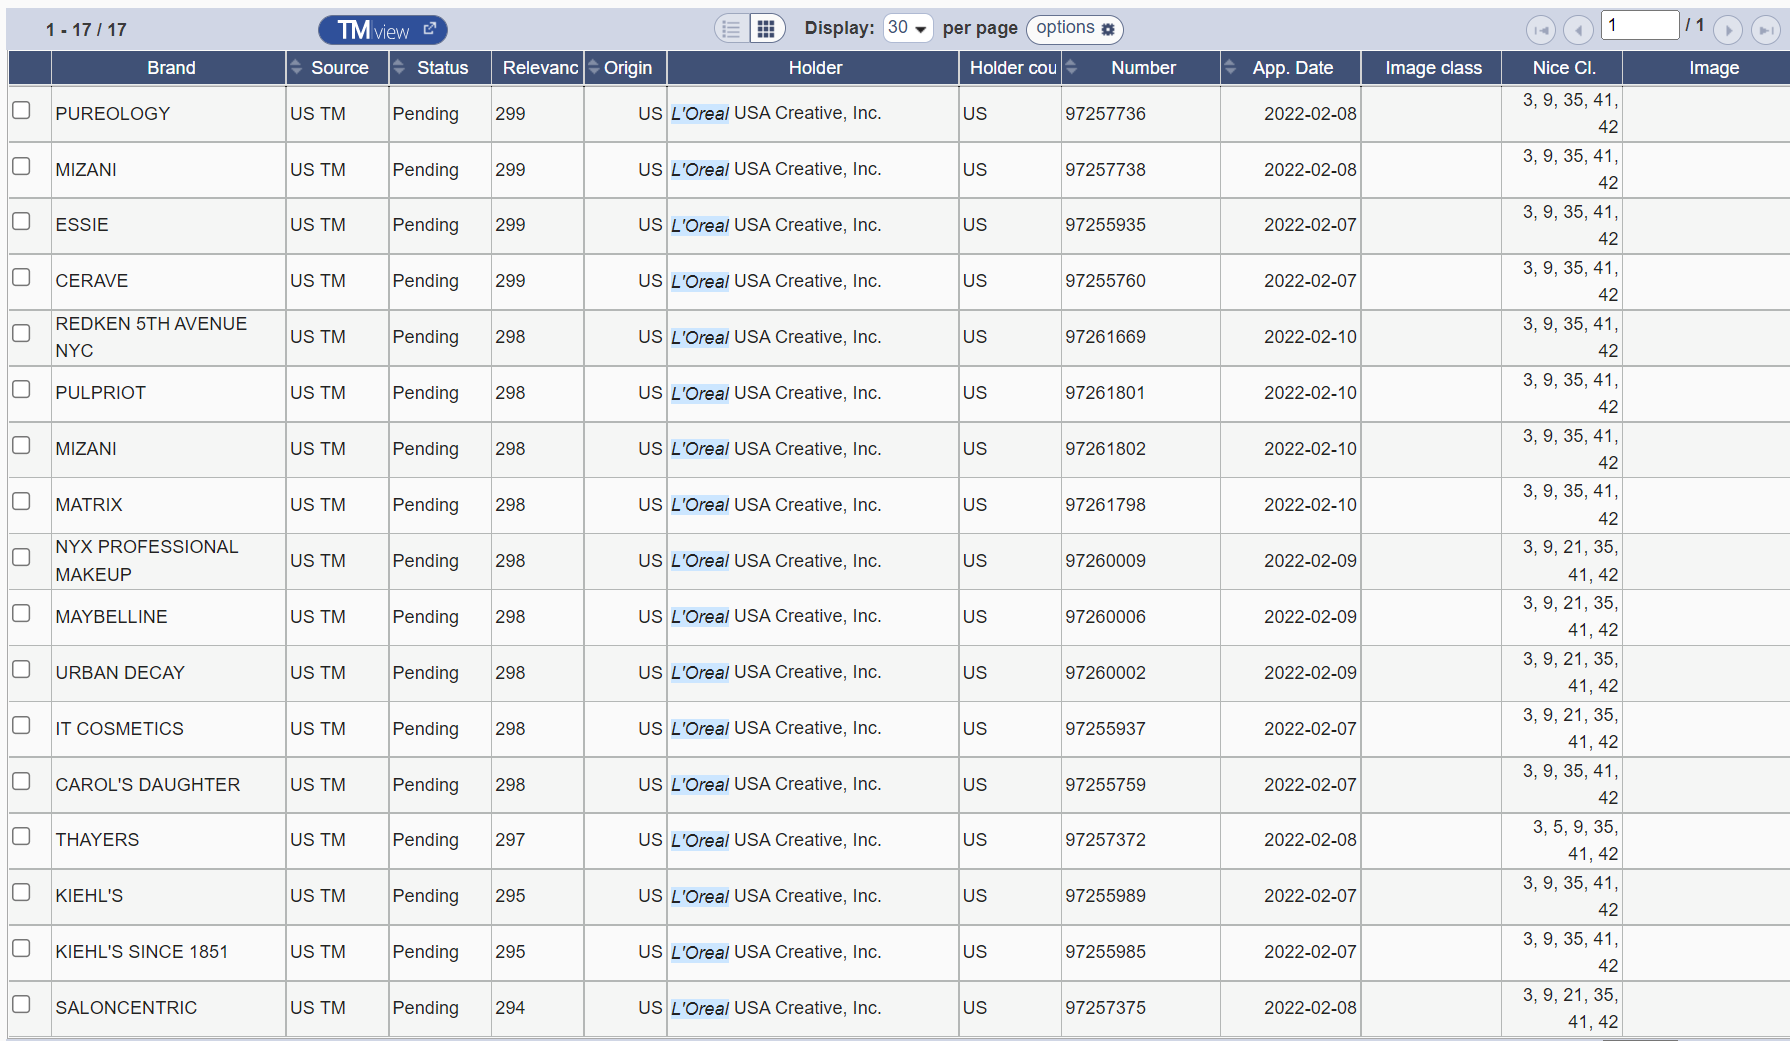The width and height of the screenshot is (1790, 1041).
Task: Select the THAYERS row checkbox
Action: coord(21,836)
